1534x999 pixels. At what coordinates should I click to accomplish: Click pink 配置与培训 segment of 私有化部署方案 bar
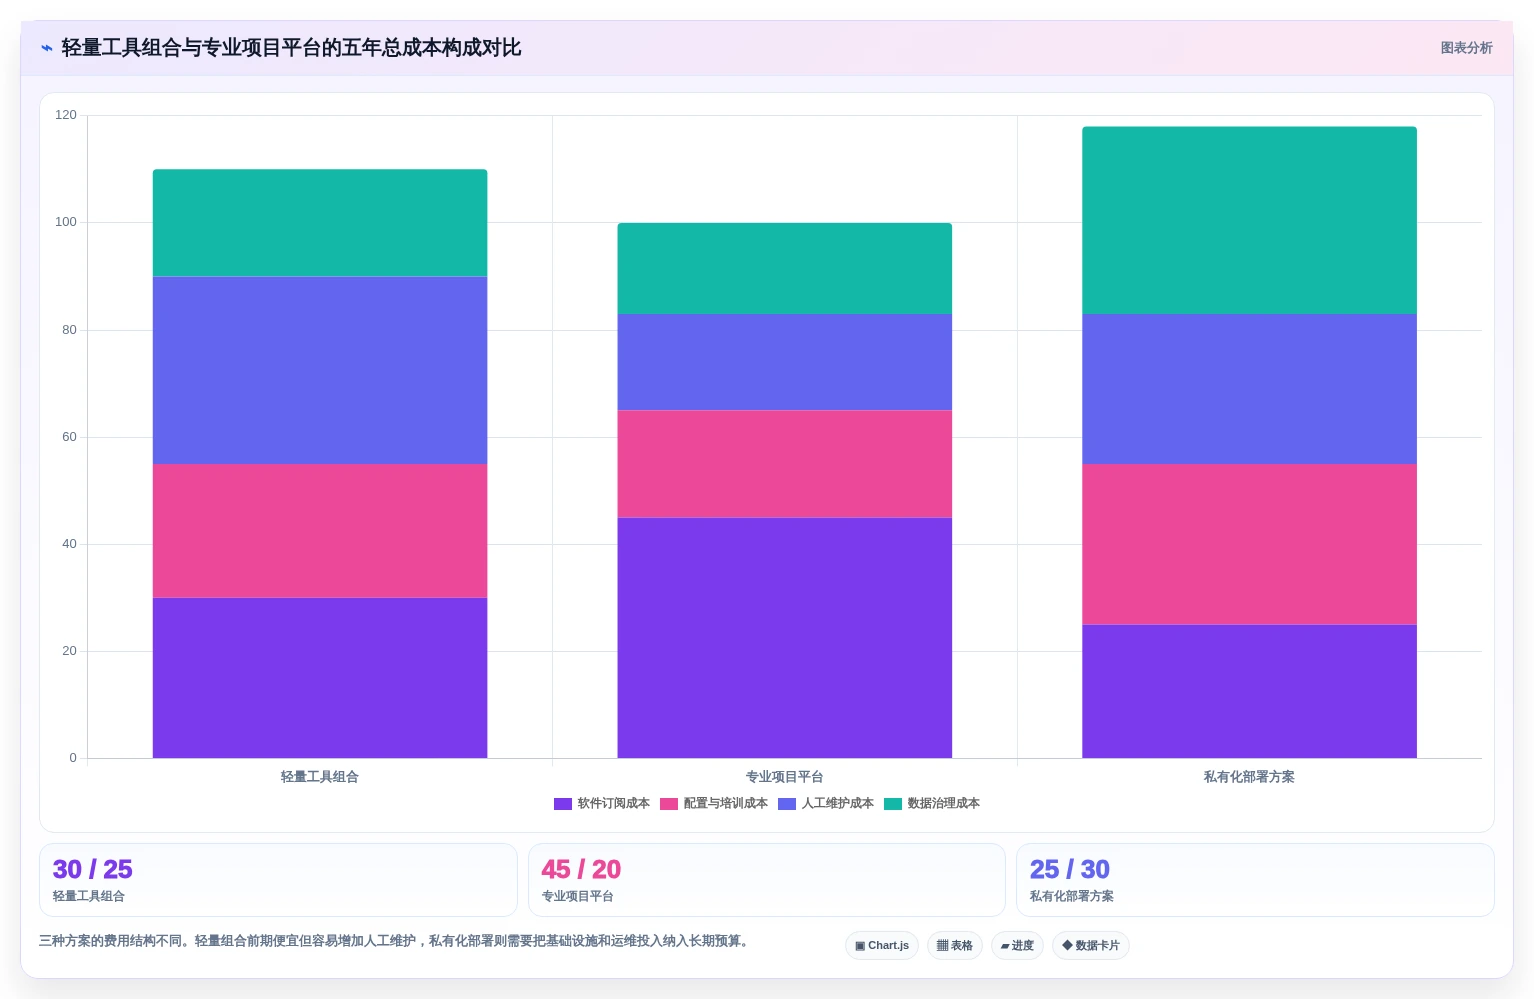point(1249,544)
